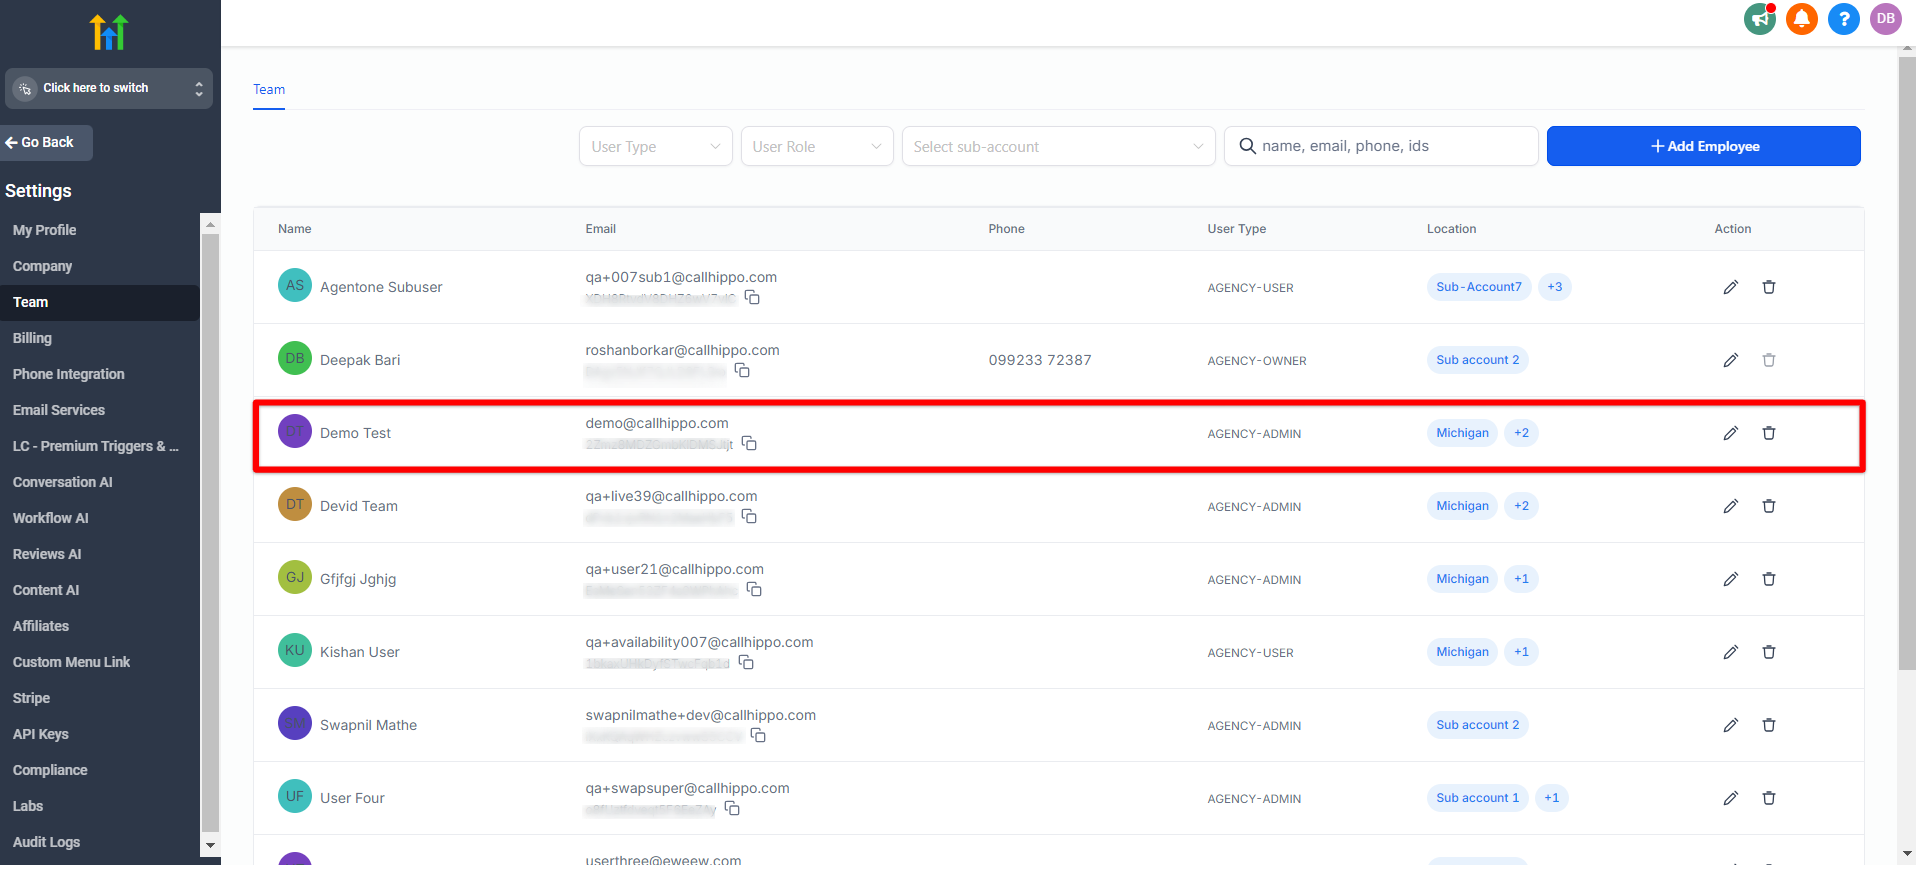Expand +2 locations for Demo Test
The width and height of the screenshot is (1916, 883).
click(1522, 433)
